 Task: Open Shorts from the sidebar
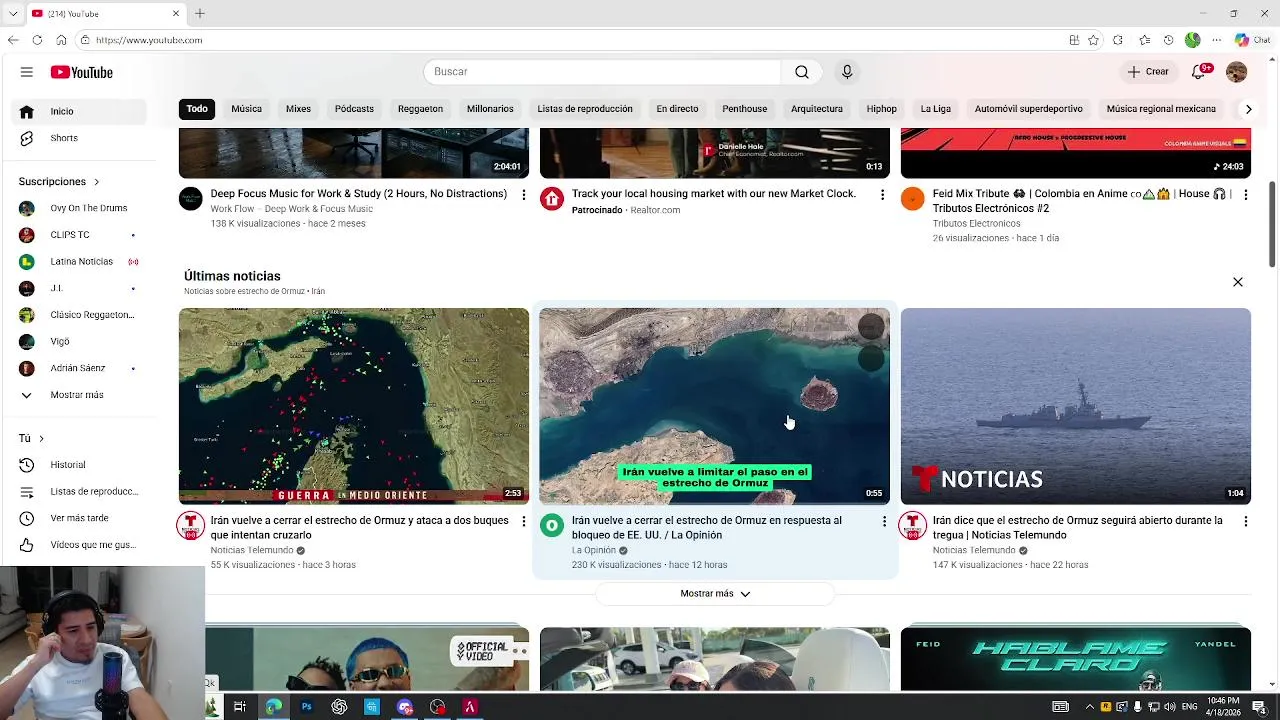pyautogui.click(x=78, y=138)
